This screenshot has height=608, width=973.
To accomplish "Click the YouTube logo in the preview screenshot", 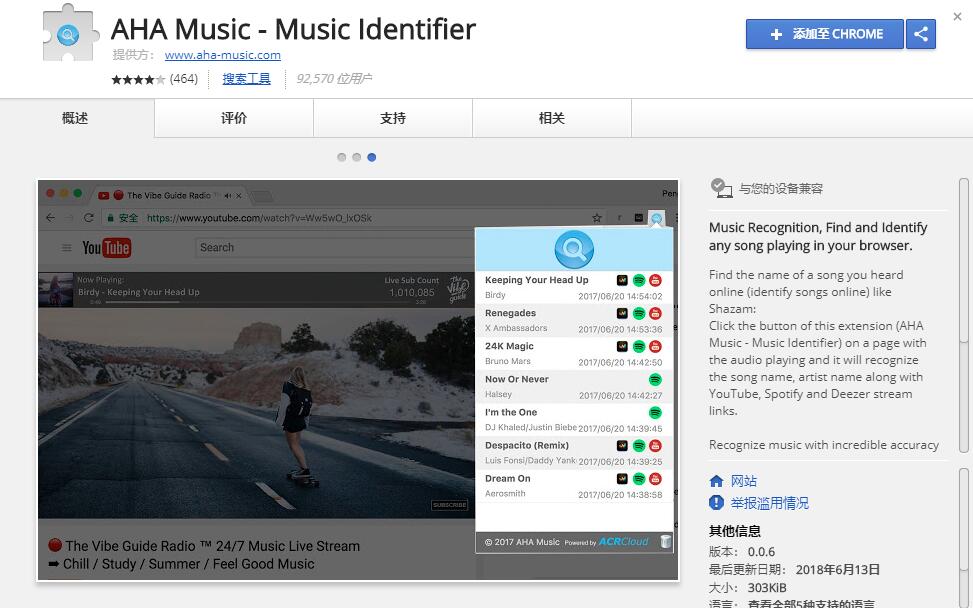I will tap(106, 247).
